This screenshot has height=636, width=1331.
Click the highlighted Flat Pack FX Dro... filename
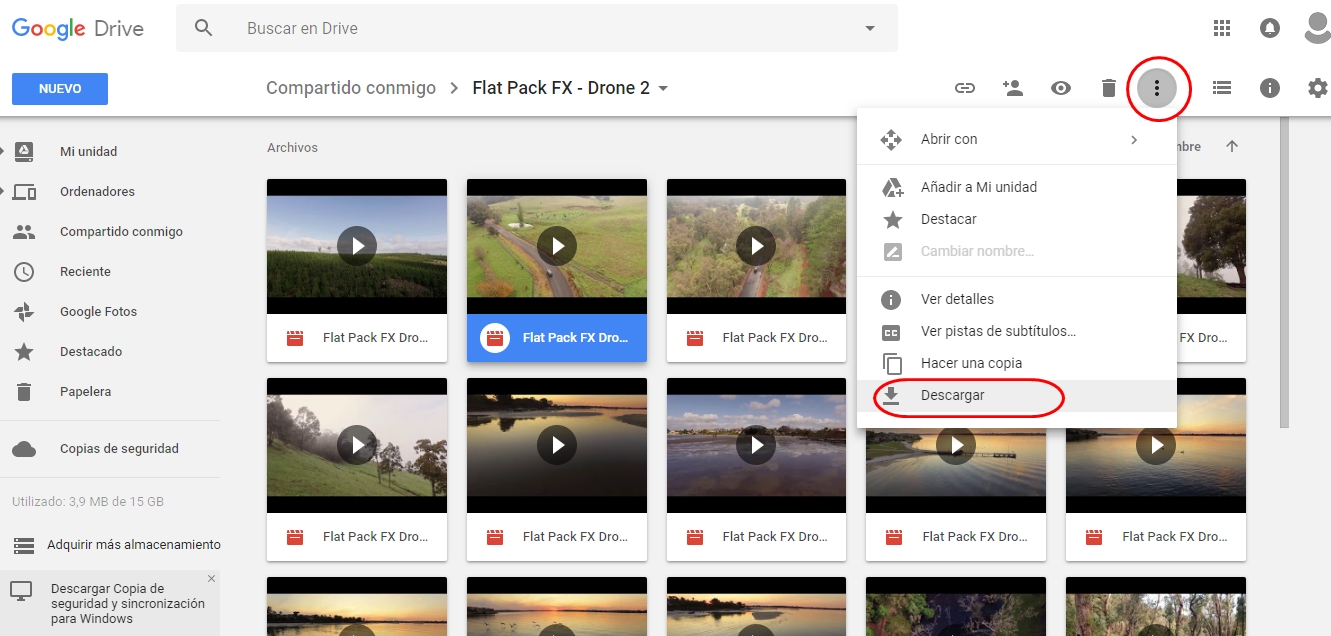click(x=575, y=338)
